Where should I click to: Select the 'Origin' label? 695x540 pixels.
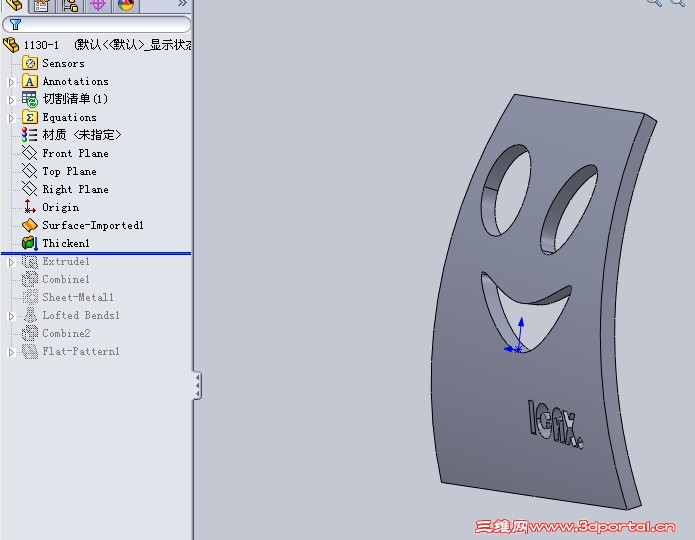(x=60, y=207)
